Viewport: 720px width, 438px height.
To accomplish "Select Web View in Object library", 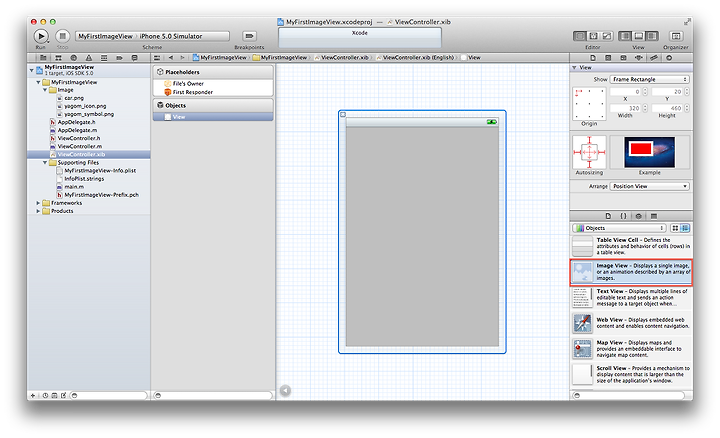I will (x=631, y=323).
